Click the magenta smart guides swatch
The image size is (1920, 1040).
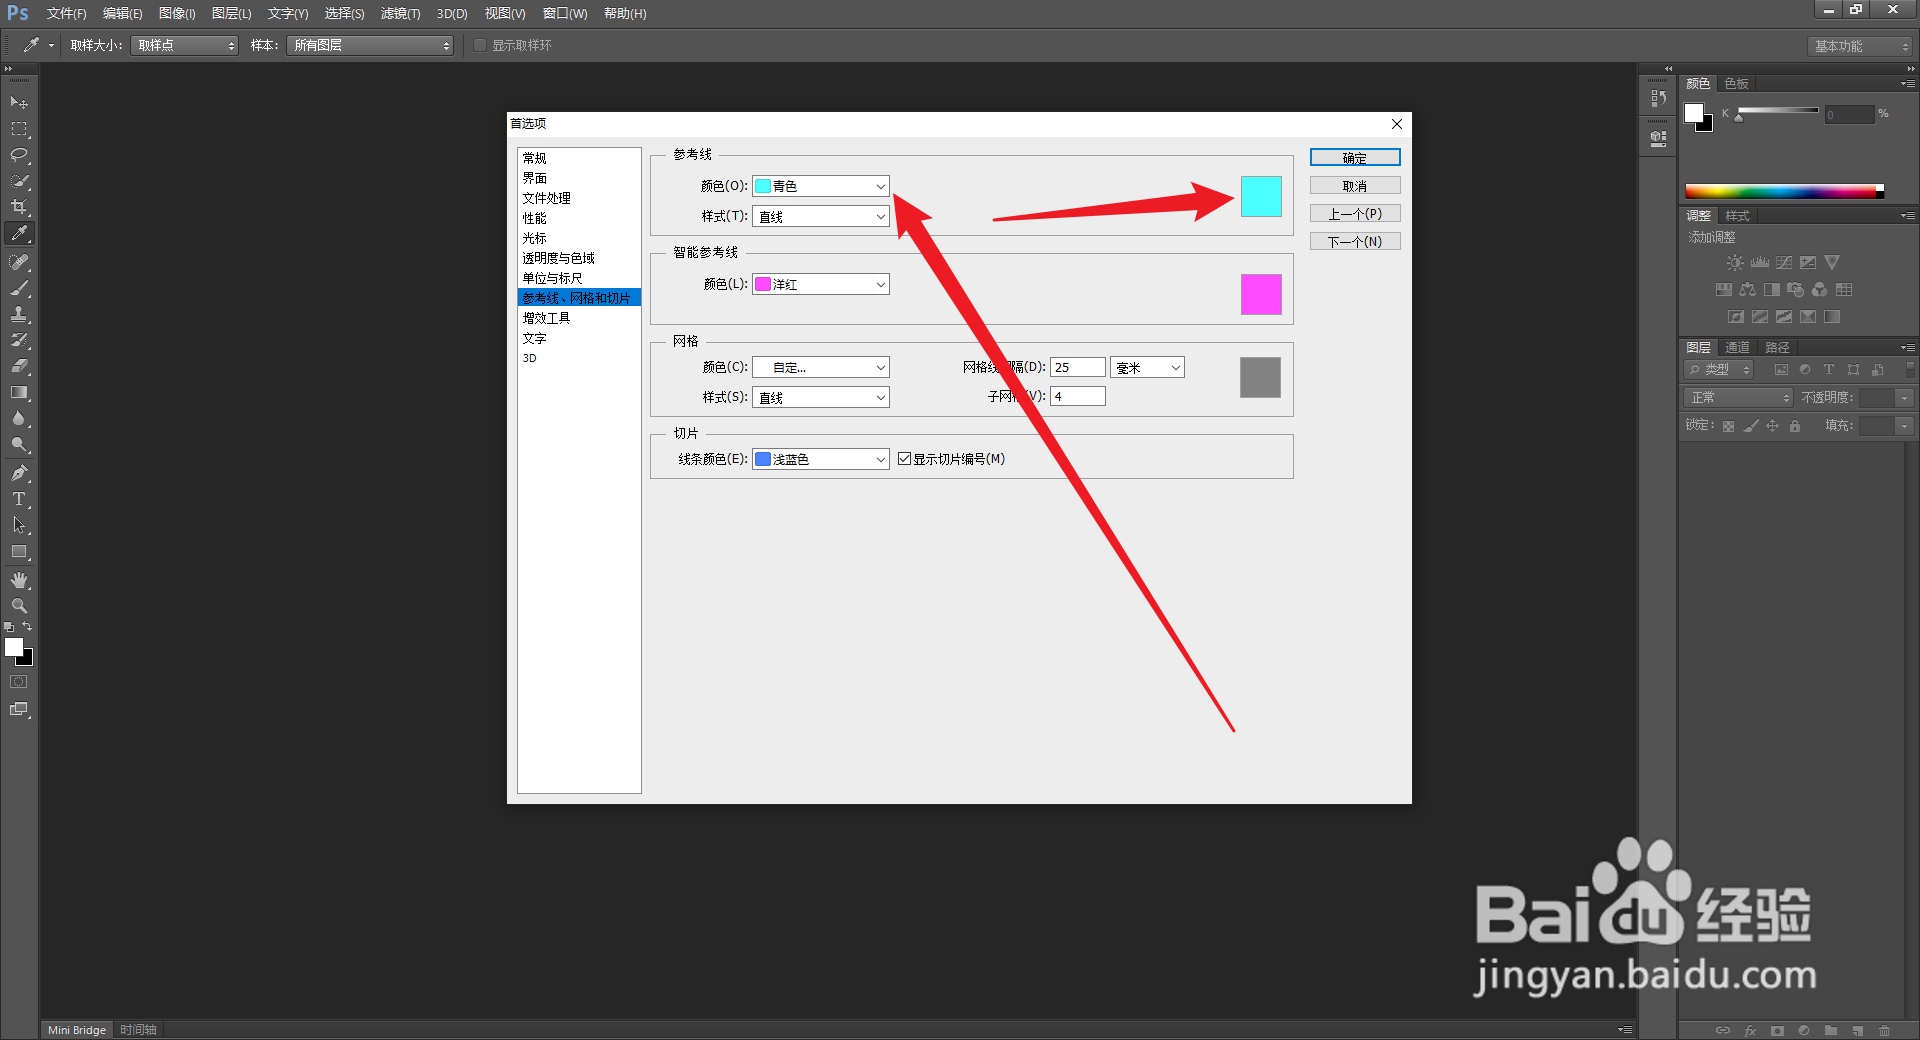coord(1261,294)
